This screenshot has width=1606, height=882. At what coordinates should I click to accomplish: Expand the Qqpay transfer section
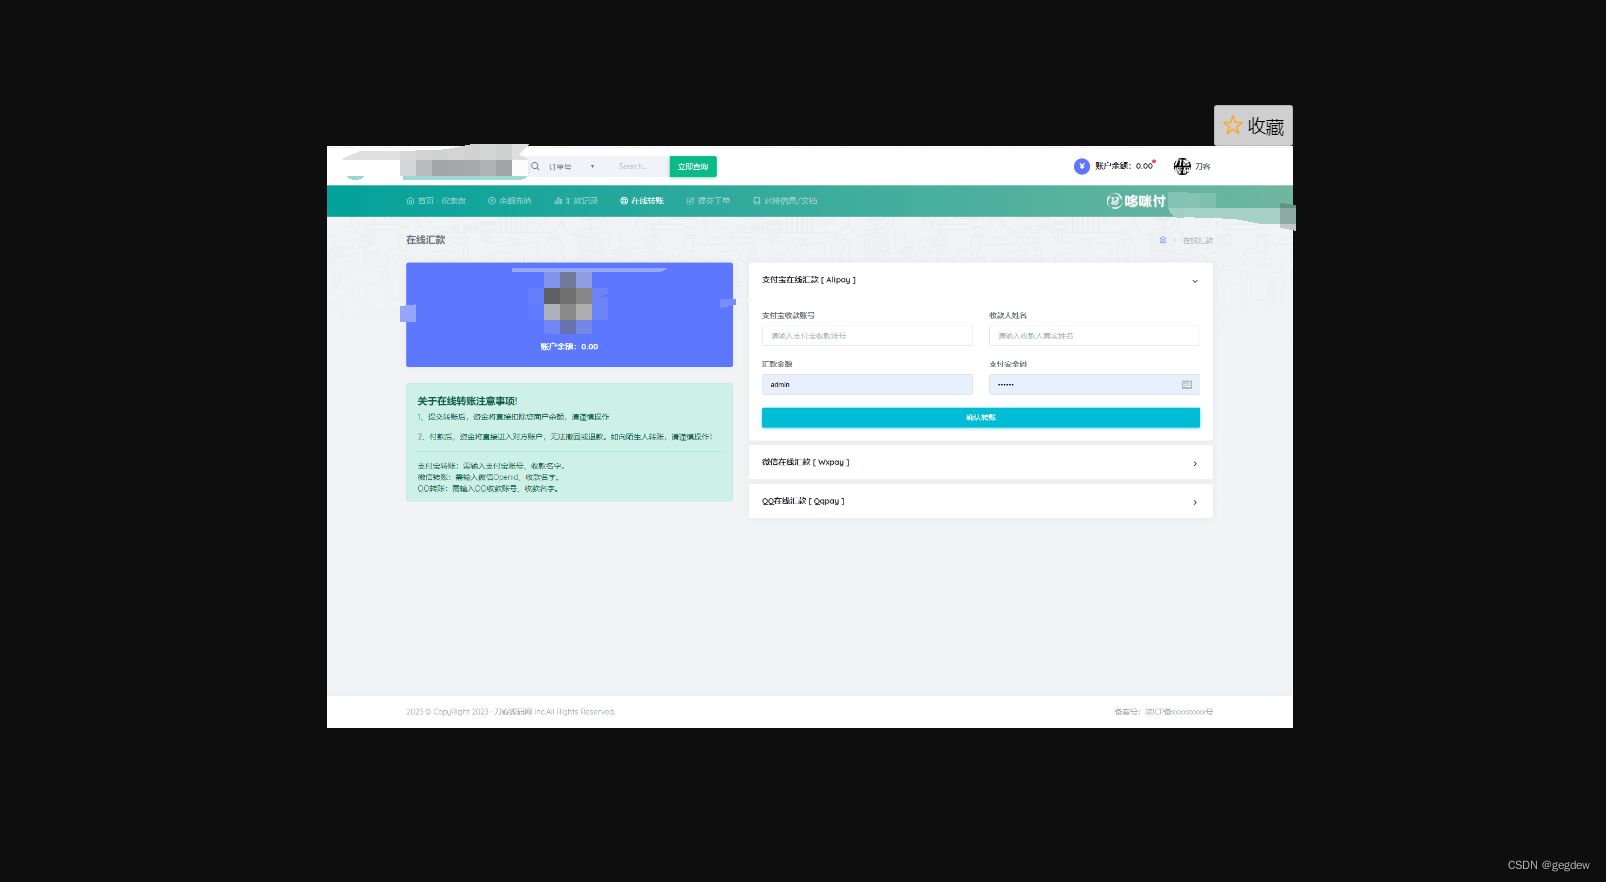pos(1194,502)
